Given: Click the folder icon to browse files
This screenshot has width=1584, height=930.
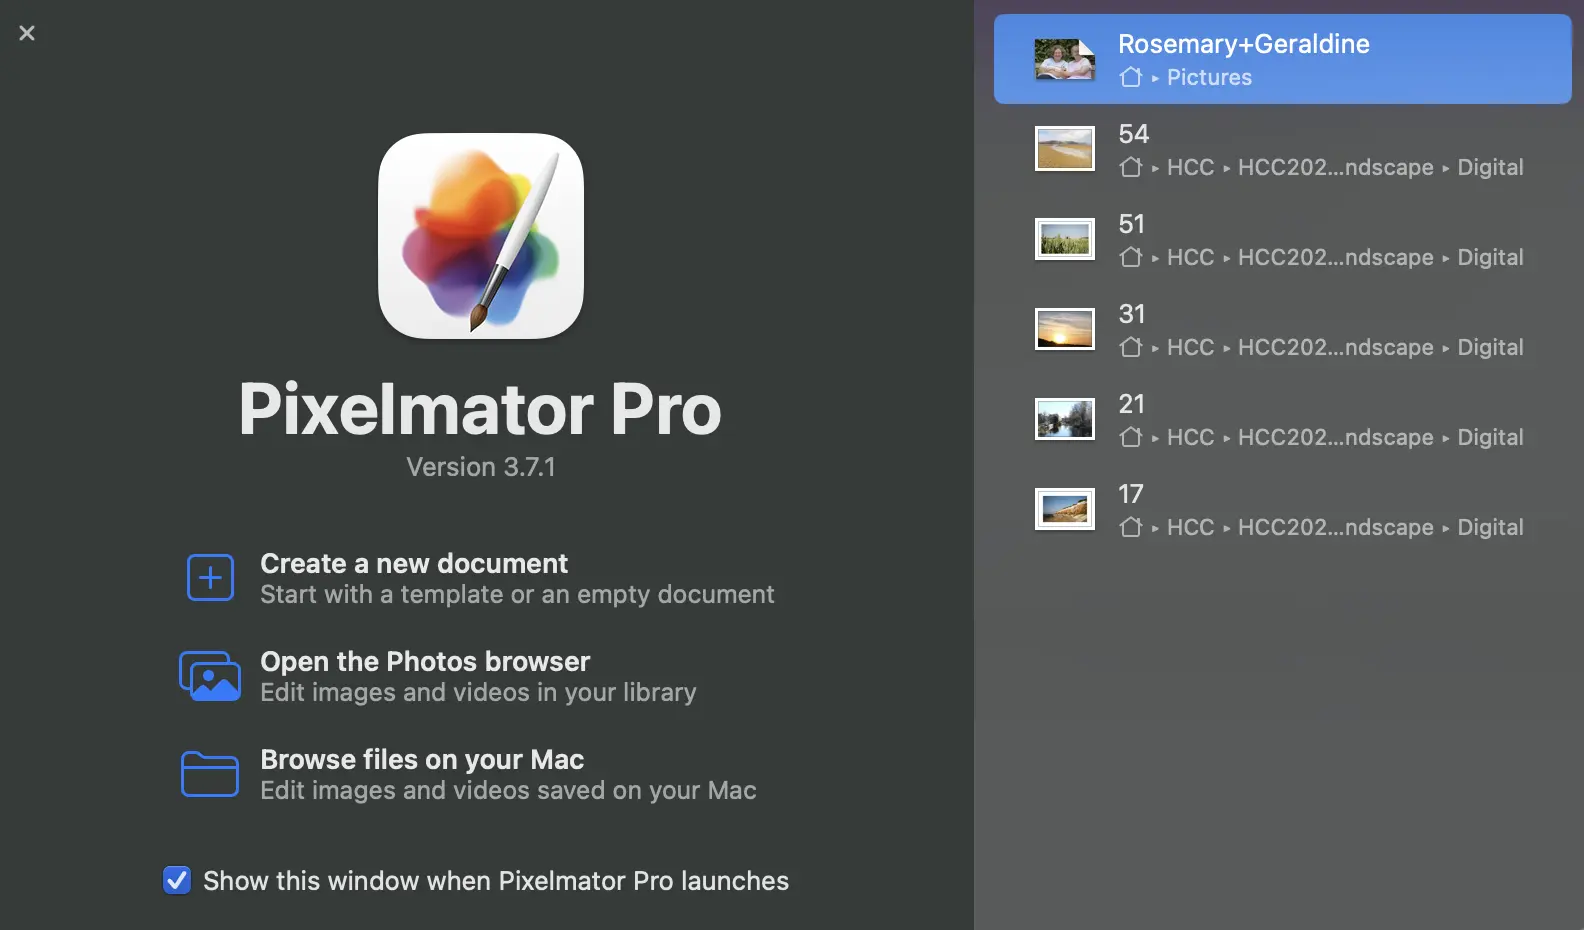Looking at the screenshot, I should pyautogui.click(x=210, y=774).
